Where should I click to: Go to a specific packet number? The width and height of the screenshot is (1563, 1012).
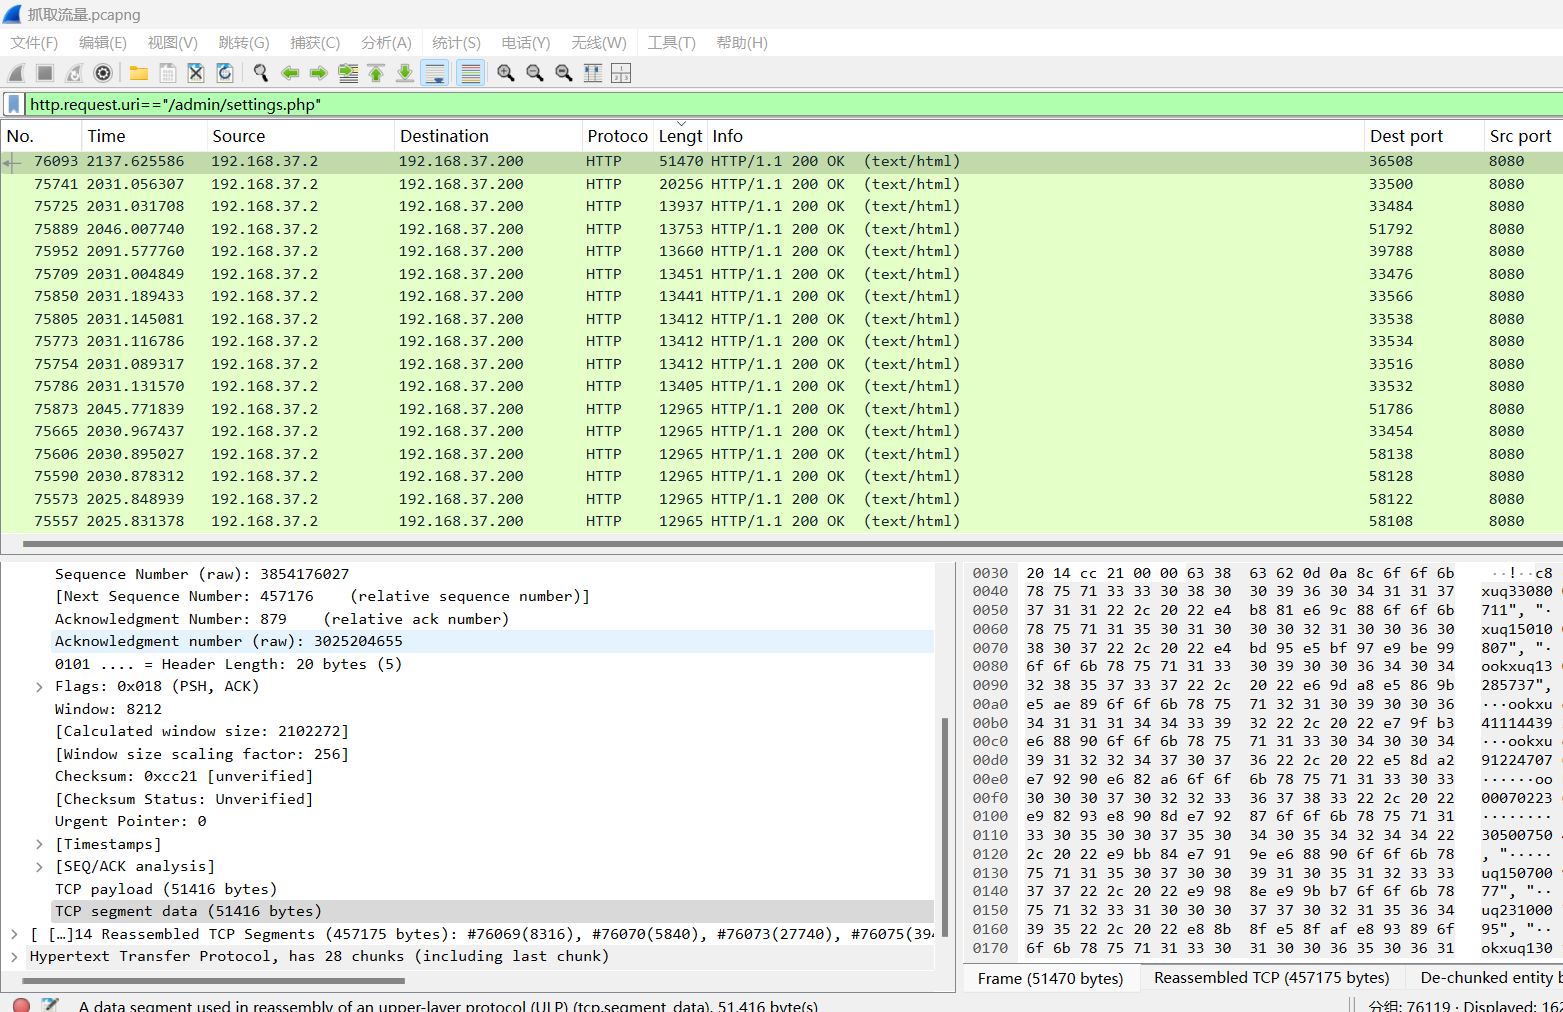(x=348, y=73)
